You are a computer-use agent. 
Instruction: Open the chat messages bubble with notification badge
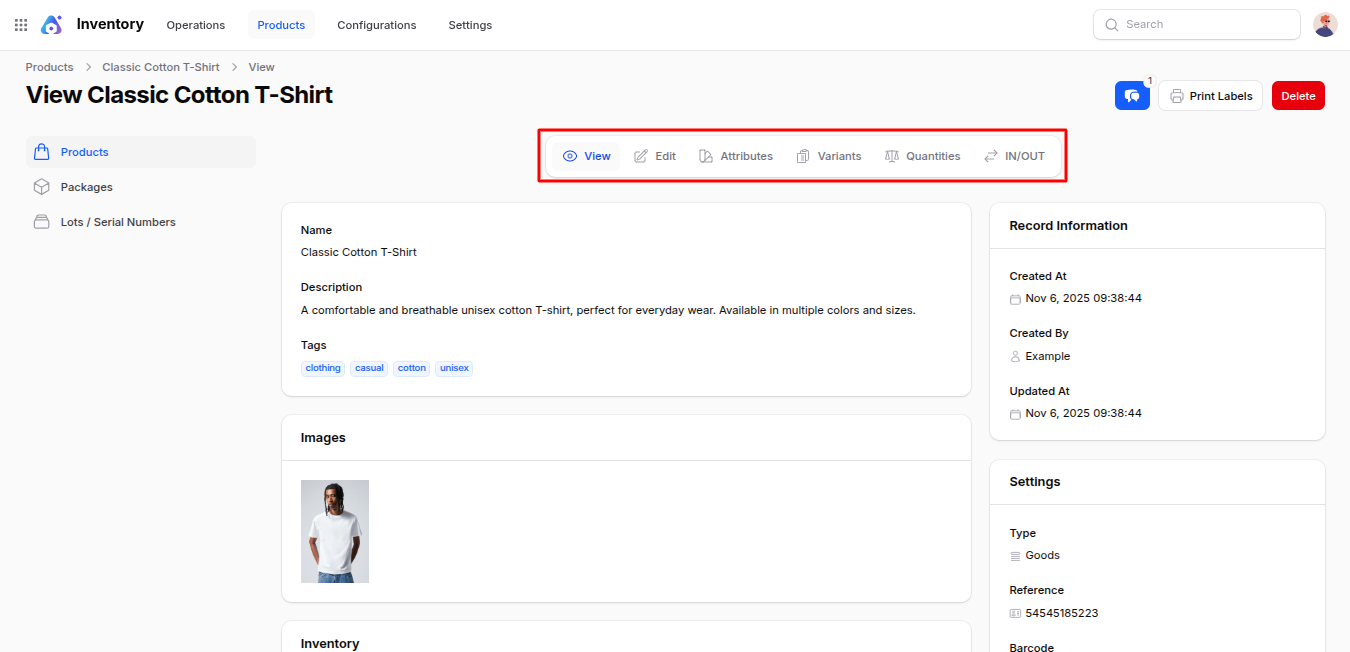(x=1132, y=95)
